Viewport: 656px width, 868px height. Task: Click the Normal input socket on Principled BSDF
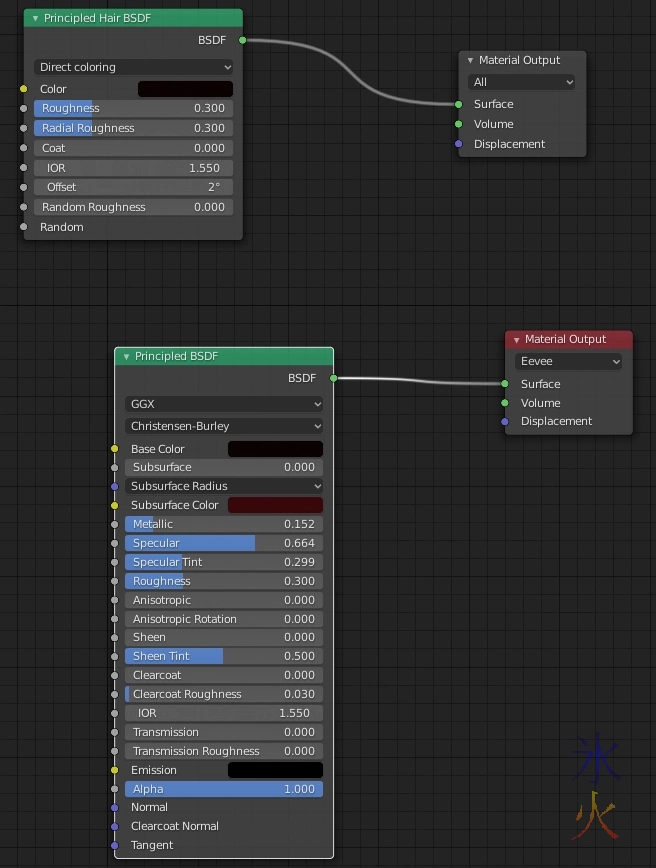(115, 807)
